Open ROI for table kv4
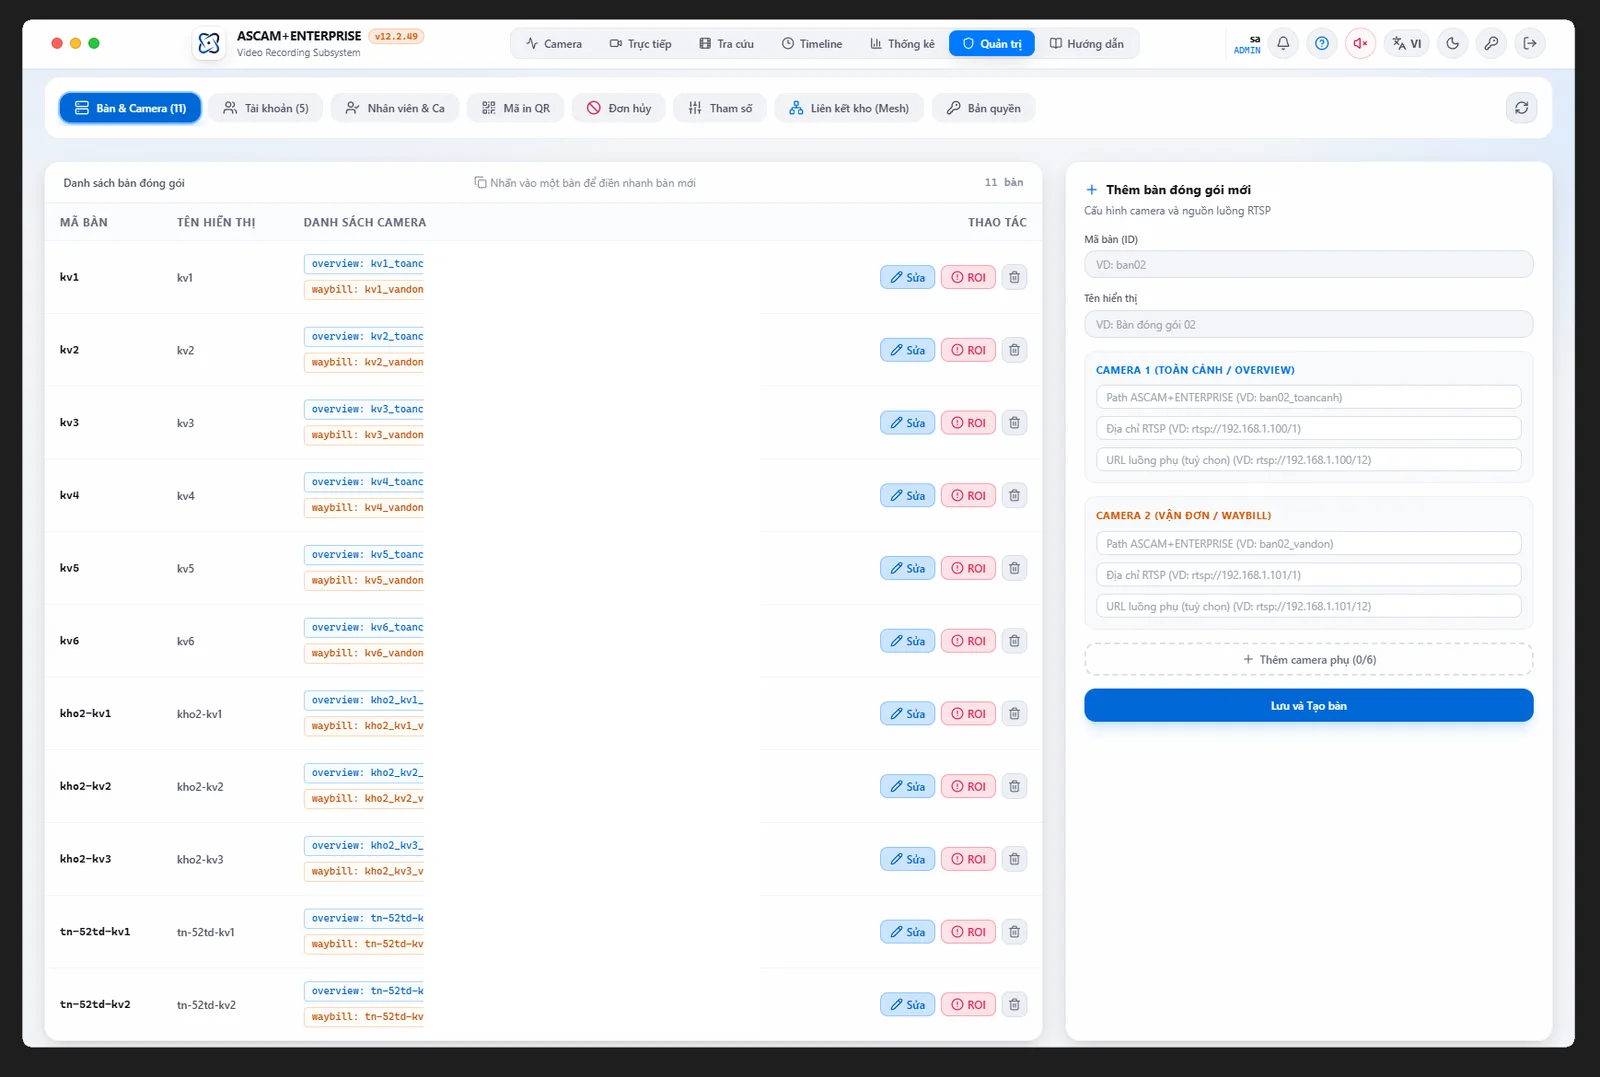 click(x=968, y=496)
